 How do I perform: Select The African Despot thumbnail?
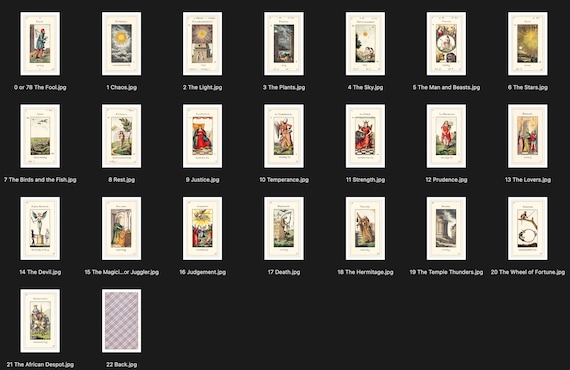click(x=40, y=321)
